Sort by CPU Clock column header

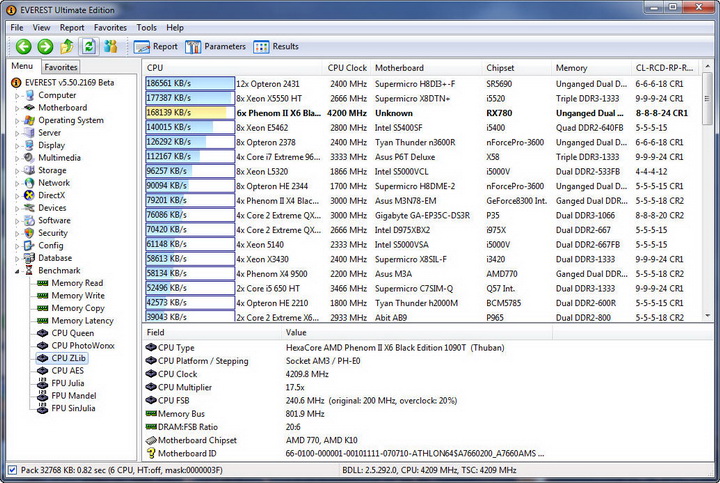point(347,68)
